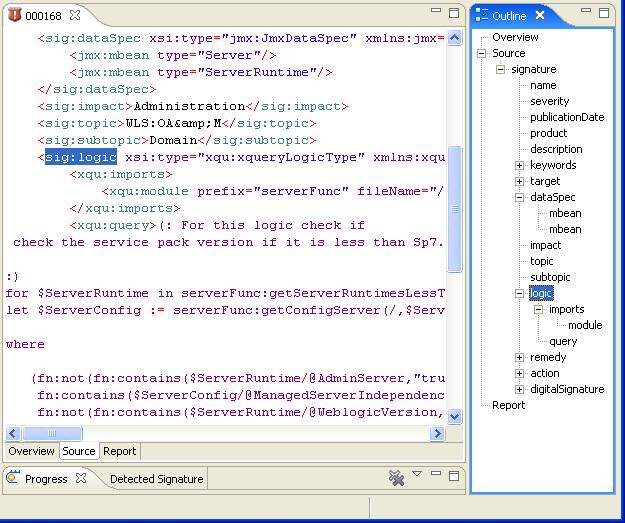Minimize the Outline panel

(x=586, y=10)
